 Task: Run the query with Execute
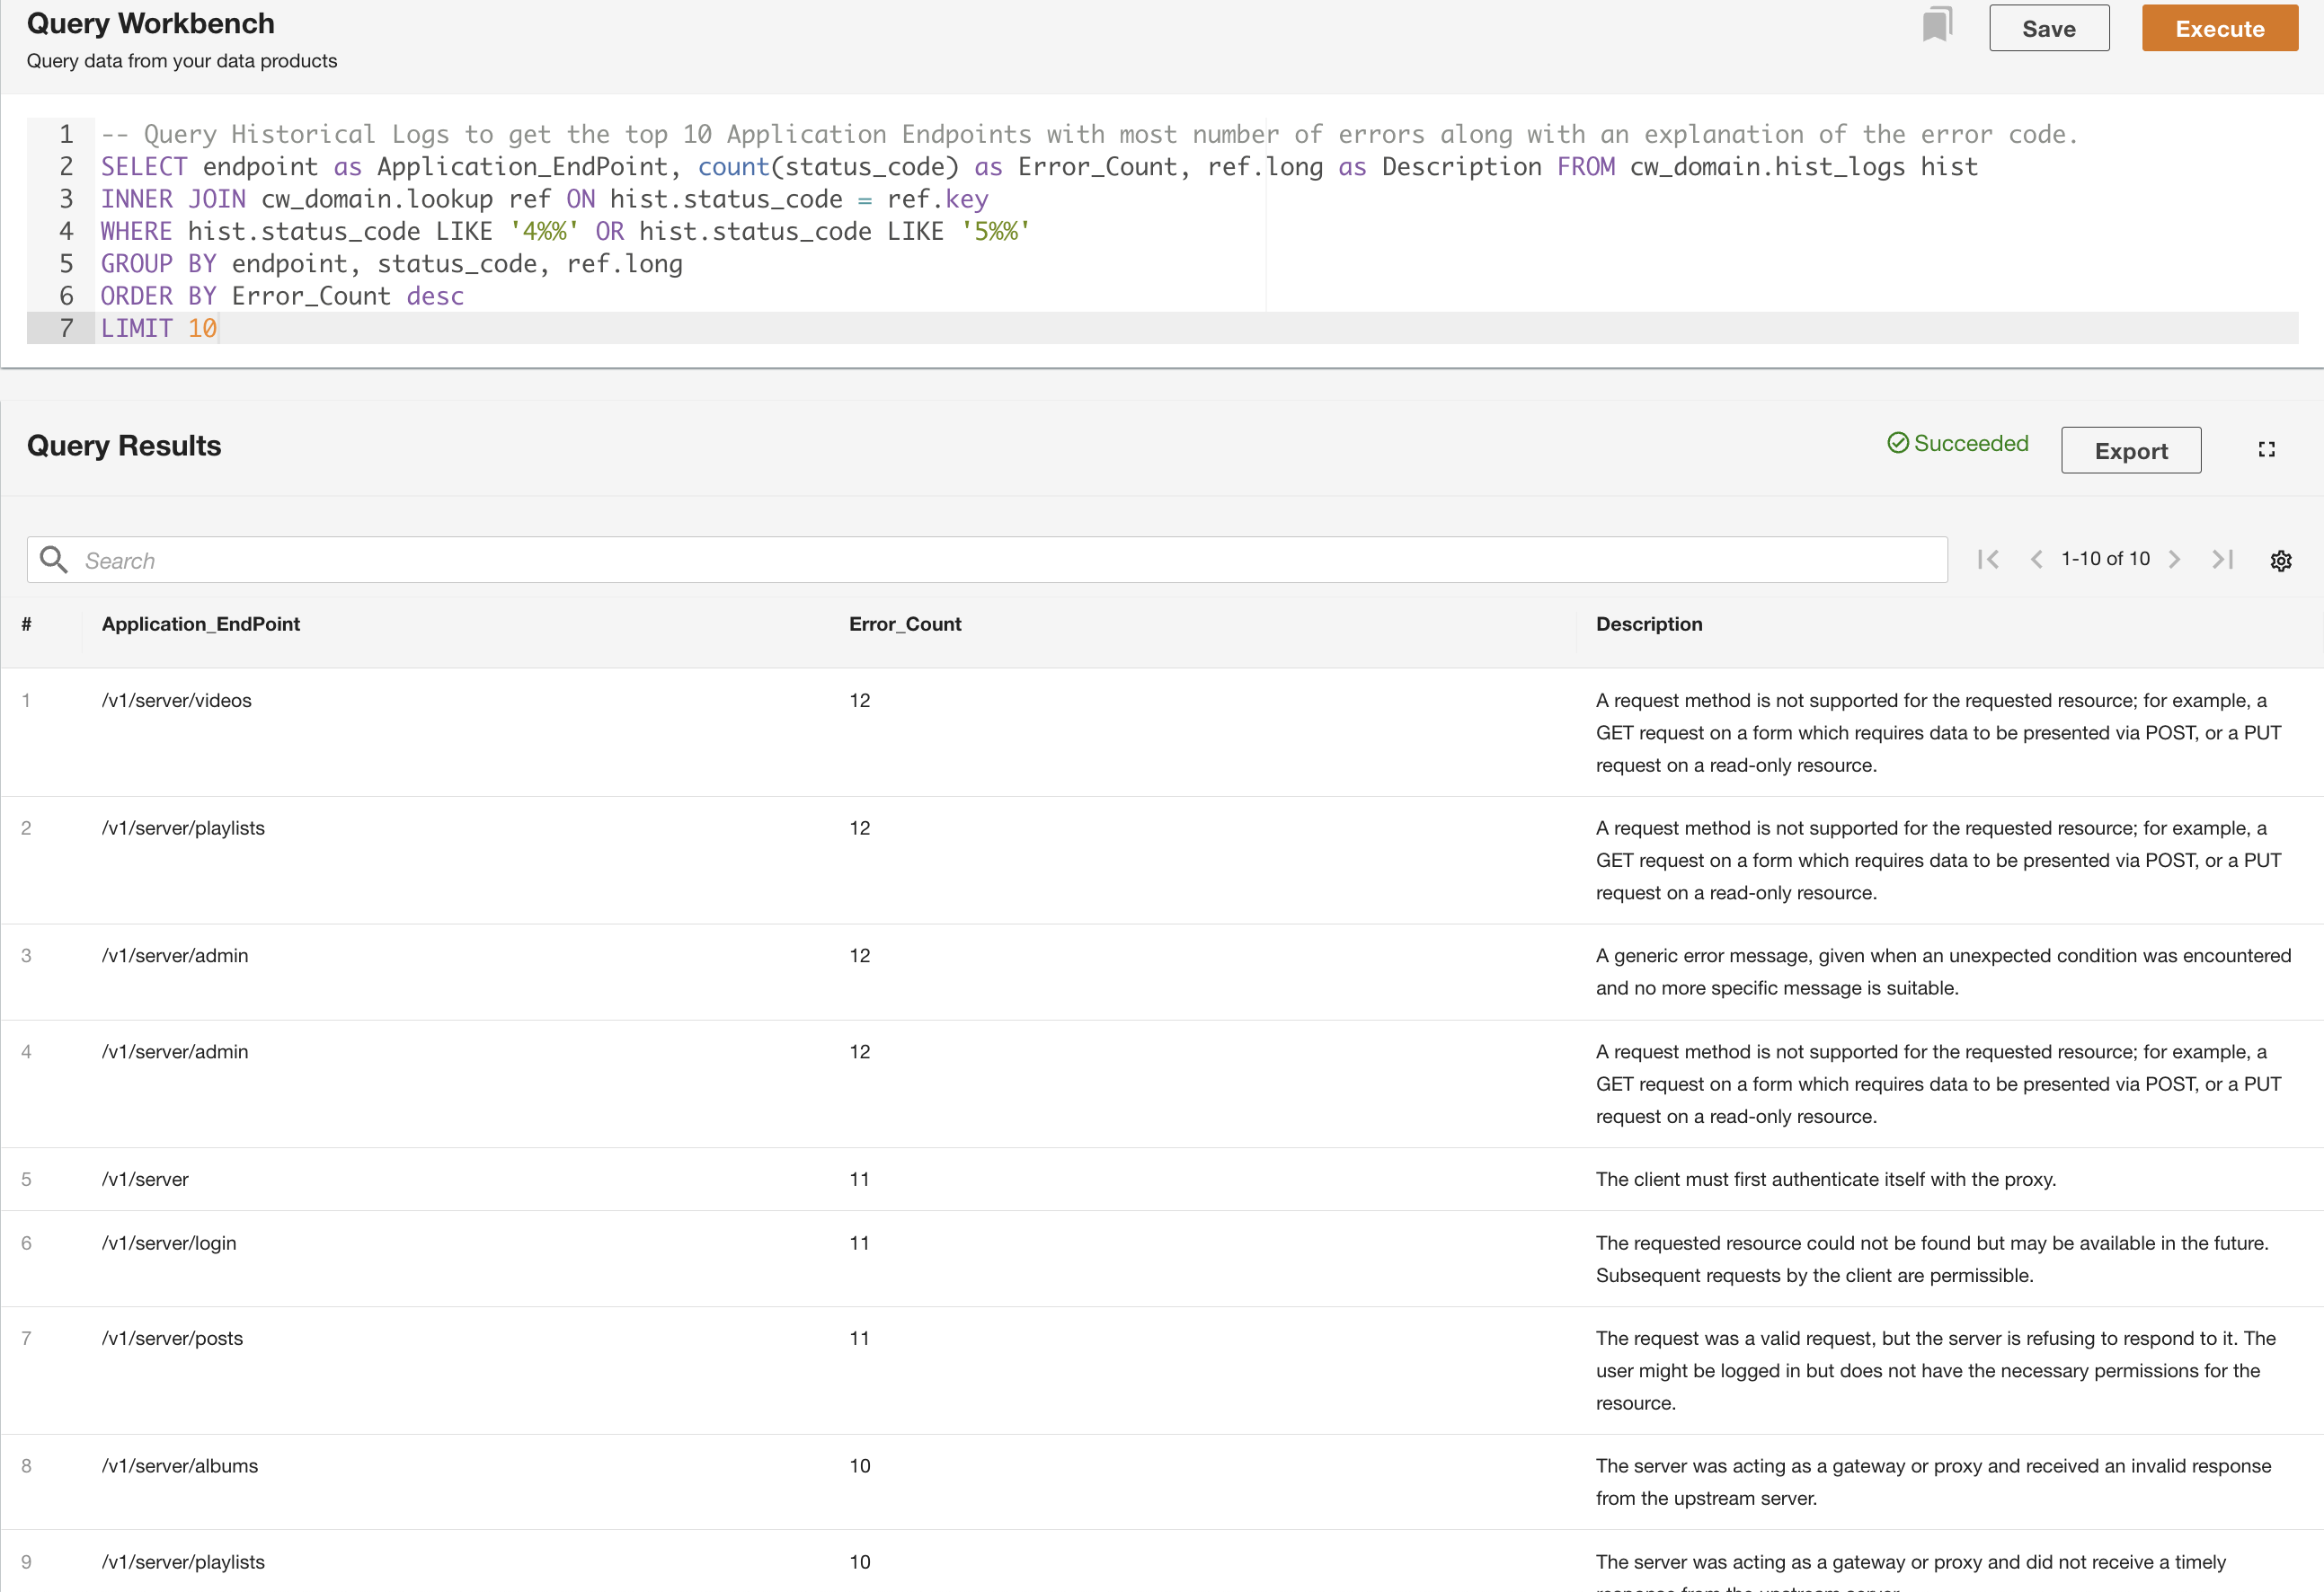[2218, 29]
